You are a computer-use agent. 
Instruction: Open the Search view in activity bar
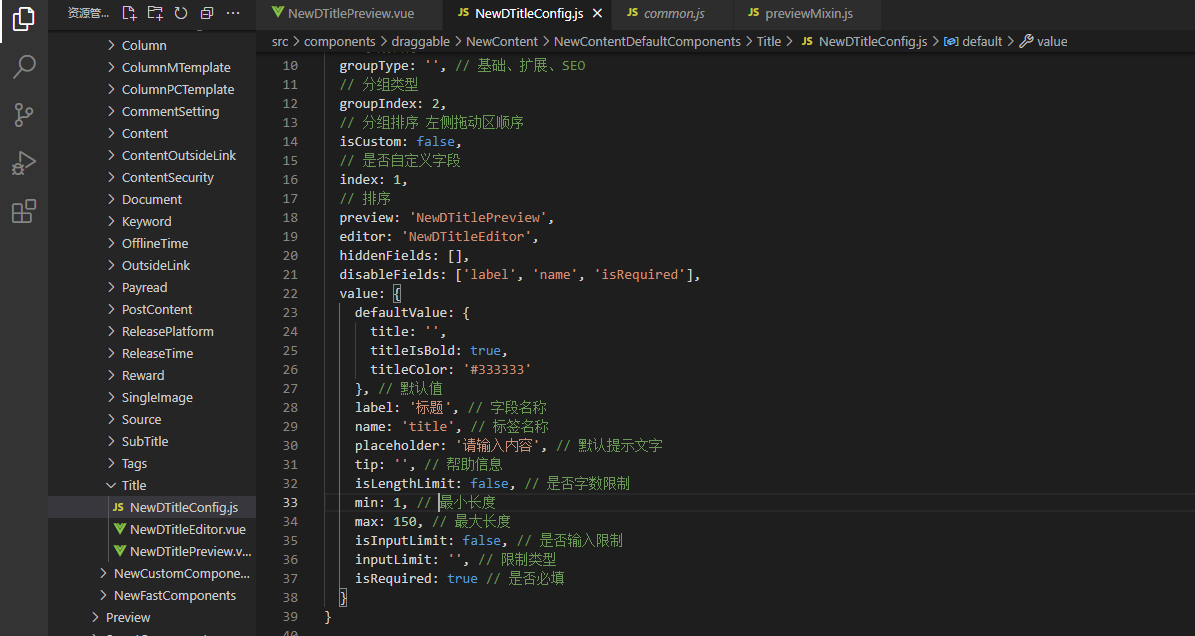click(24, 67)
